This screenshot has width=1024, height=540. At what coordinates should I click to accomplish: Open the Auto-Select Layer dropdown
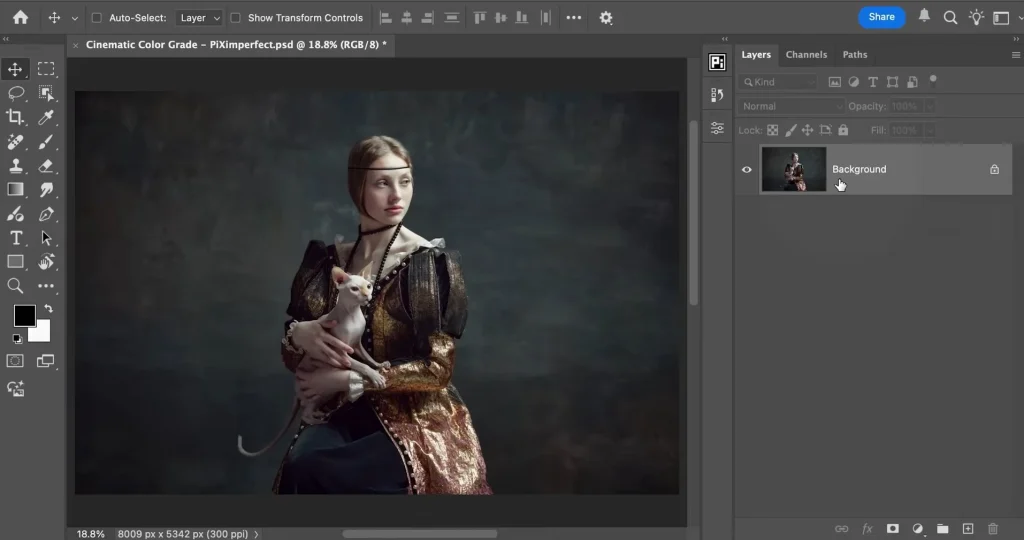pyautogui.click(x=199, y=18)
